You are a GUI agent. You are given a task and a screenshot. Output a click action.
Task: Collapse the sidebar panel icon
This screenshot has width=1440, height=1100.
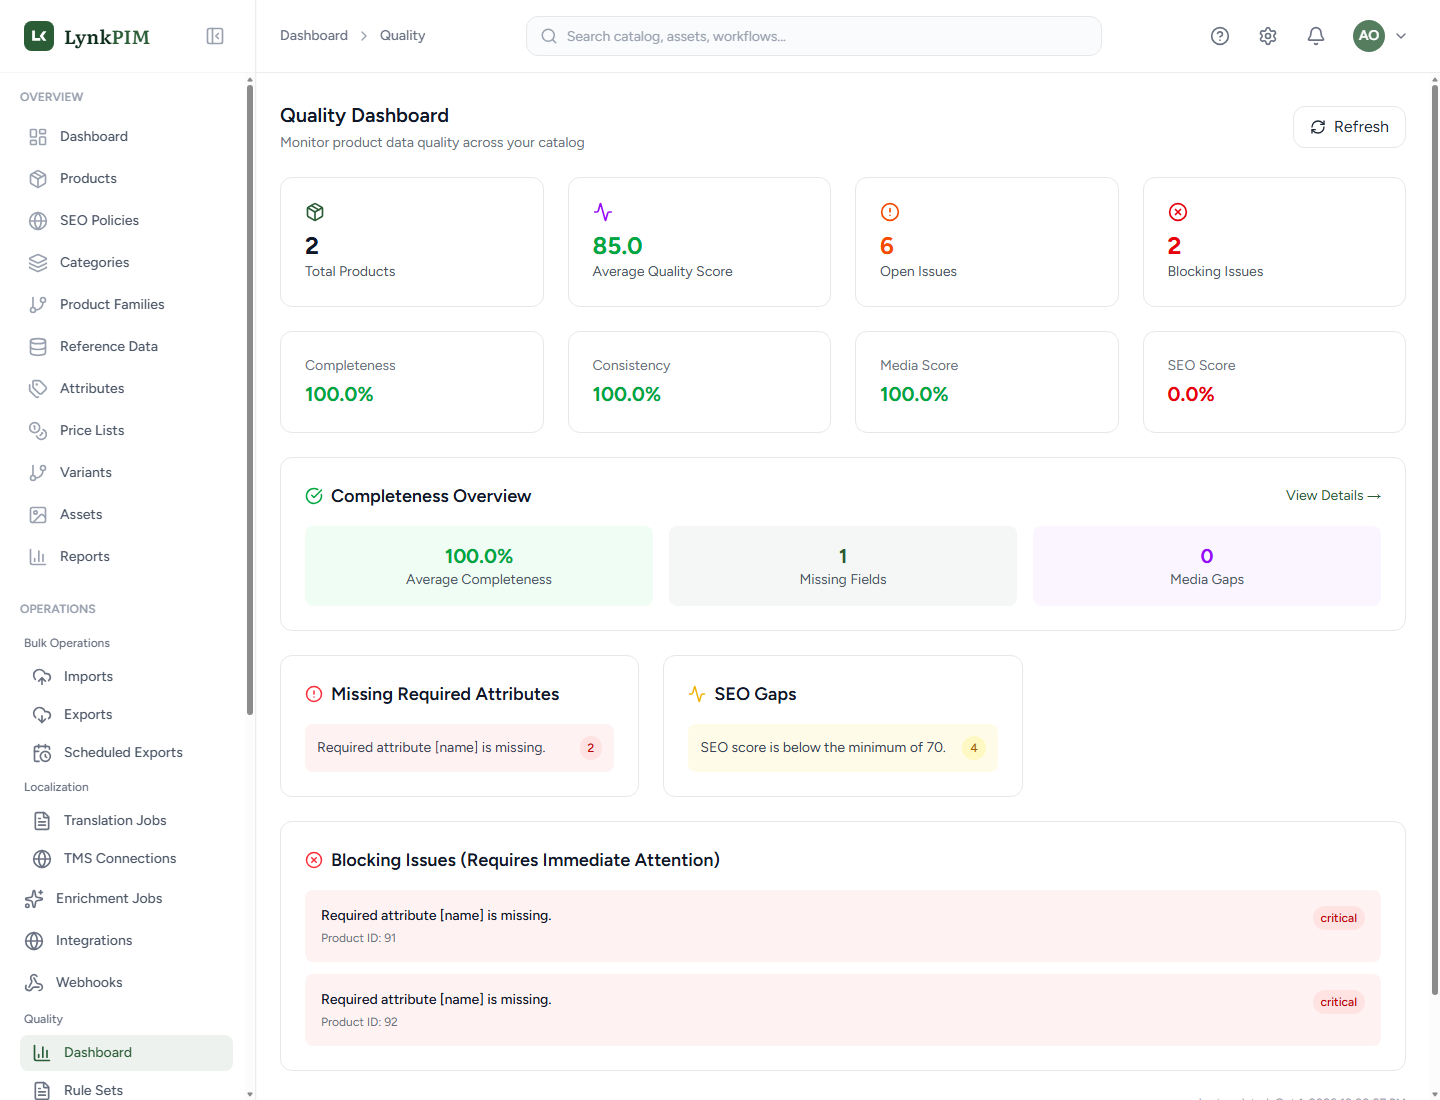(215, 36)
